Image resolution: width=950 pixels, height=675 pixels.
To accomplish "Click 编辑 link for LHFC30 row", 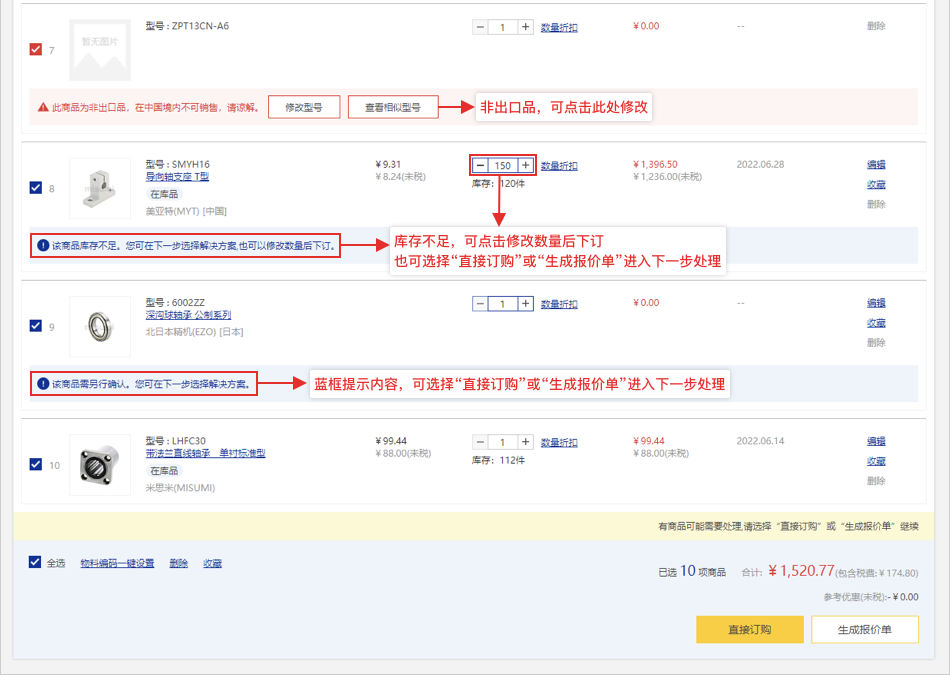I will pos(876,441).
